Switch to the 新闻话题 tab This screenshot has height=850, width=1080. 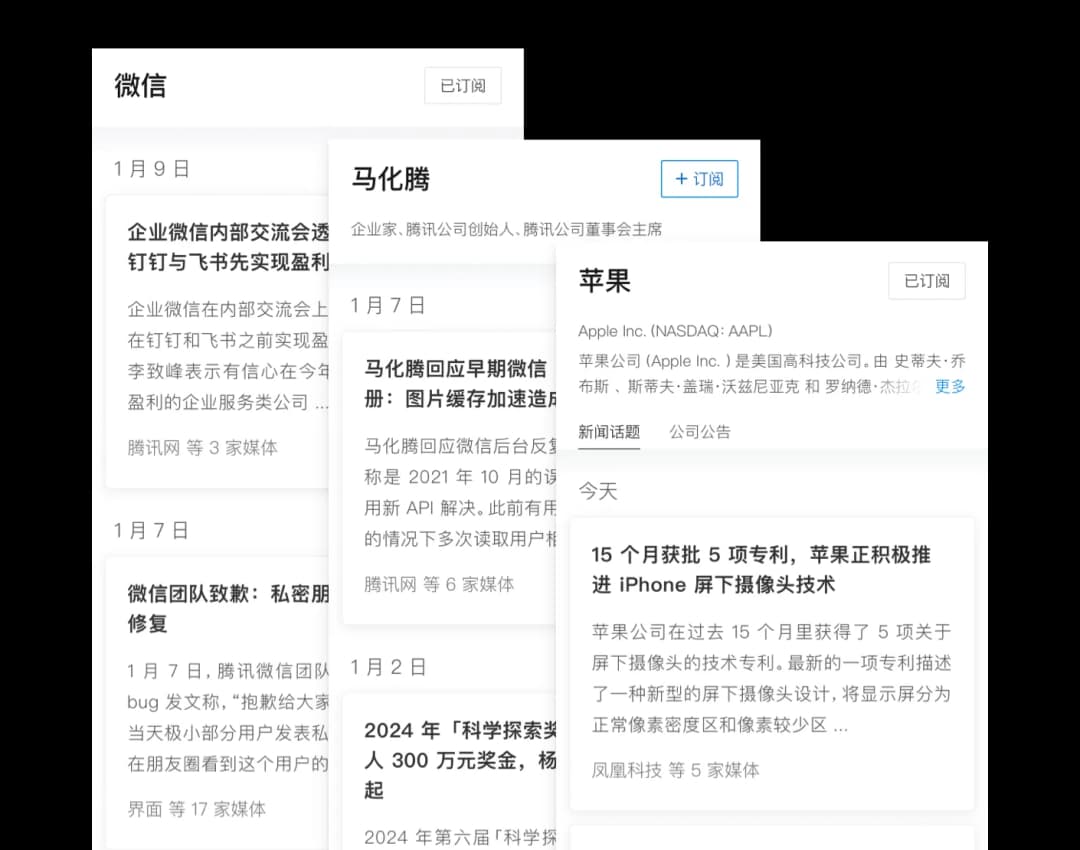(609, 432)
